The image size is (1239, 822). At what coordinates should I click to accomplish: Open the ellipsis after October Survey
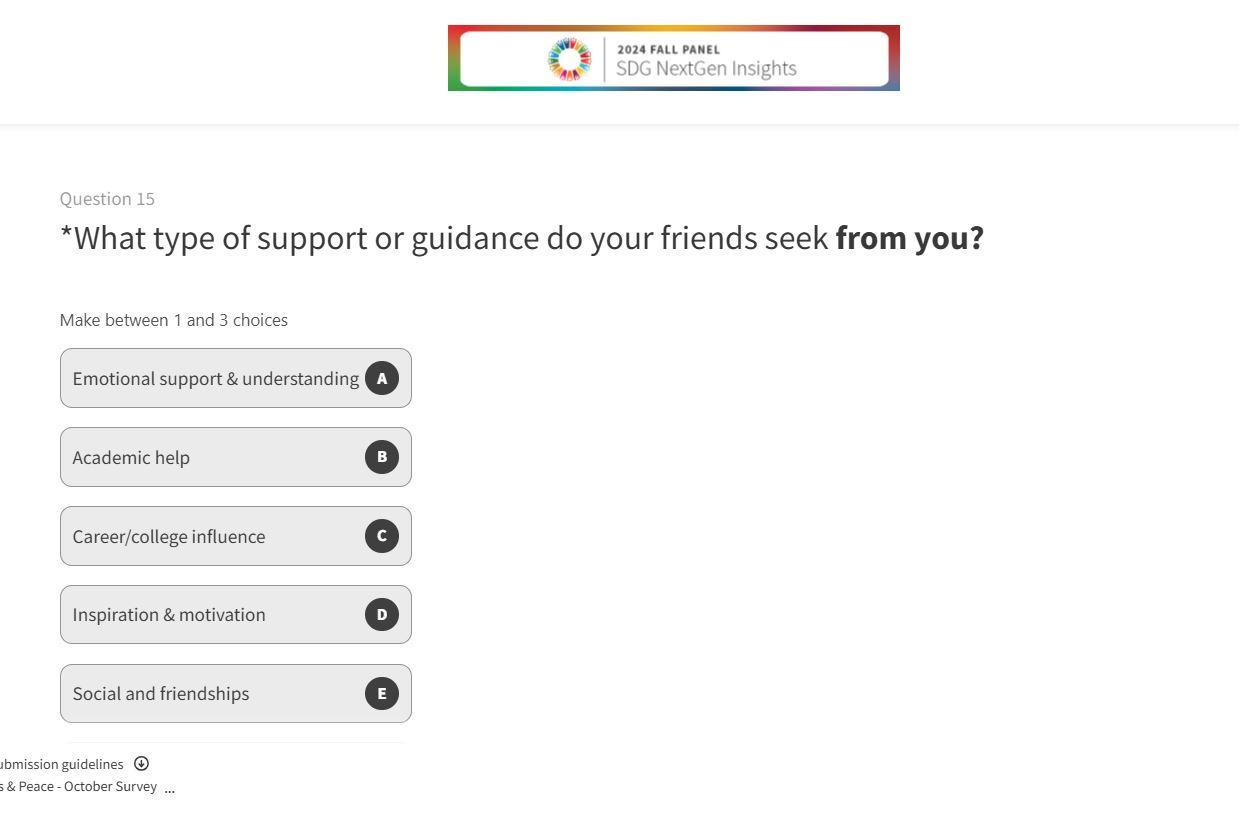(x=170, y=787)
